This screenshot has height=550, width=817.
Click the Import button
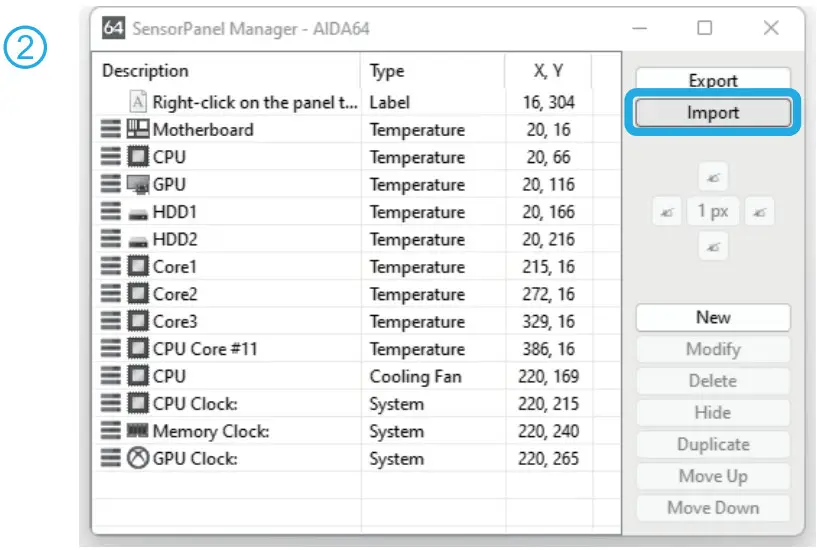pyautogui.click(x=712, y=113)
